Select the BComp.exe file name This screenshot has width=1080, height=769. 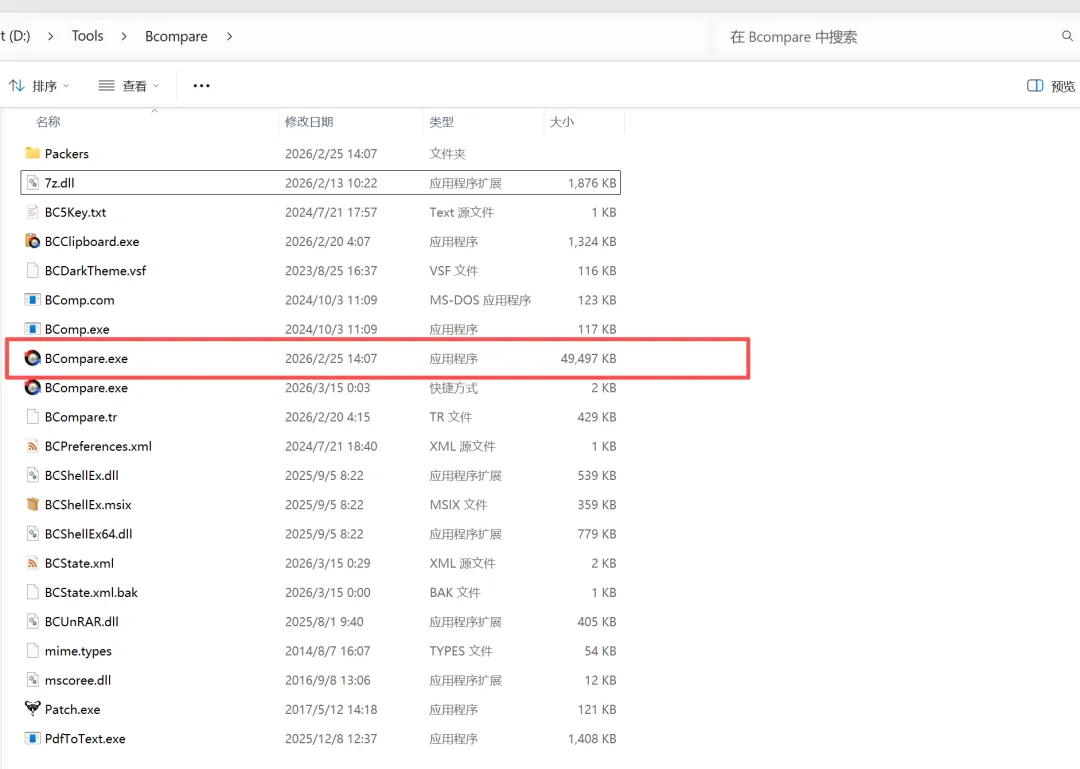click(x=76, y=329)
